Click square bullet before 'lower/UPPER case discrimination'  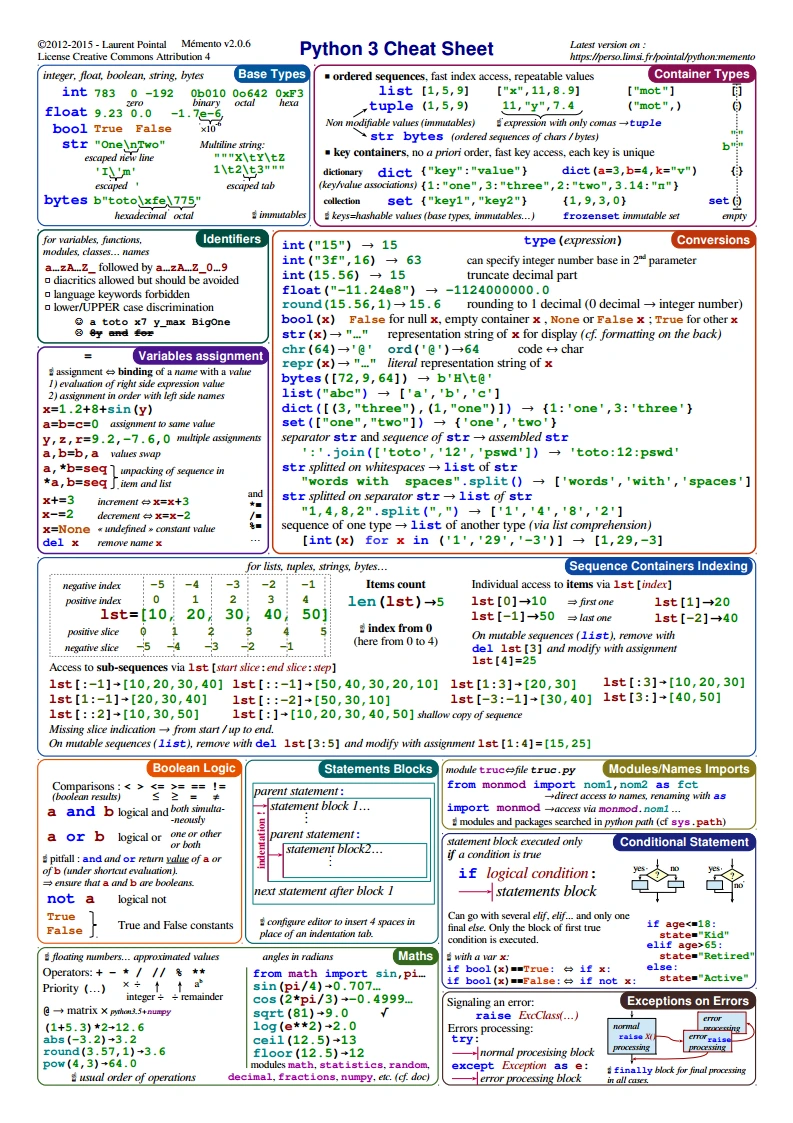(x=47, y=308)
